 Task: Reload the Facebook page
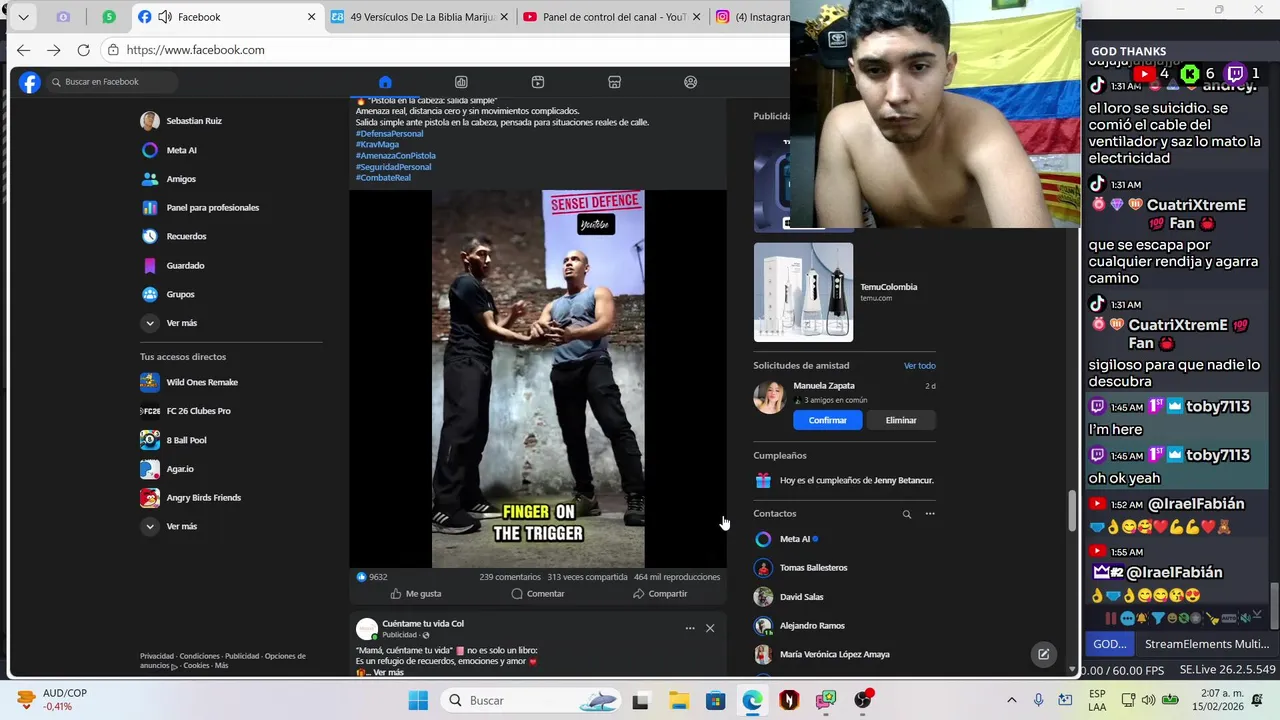(83, 50)
